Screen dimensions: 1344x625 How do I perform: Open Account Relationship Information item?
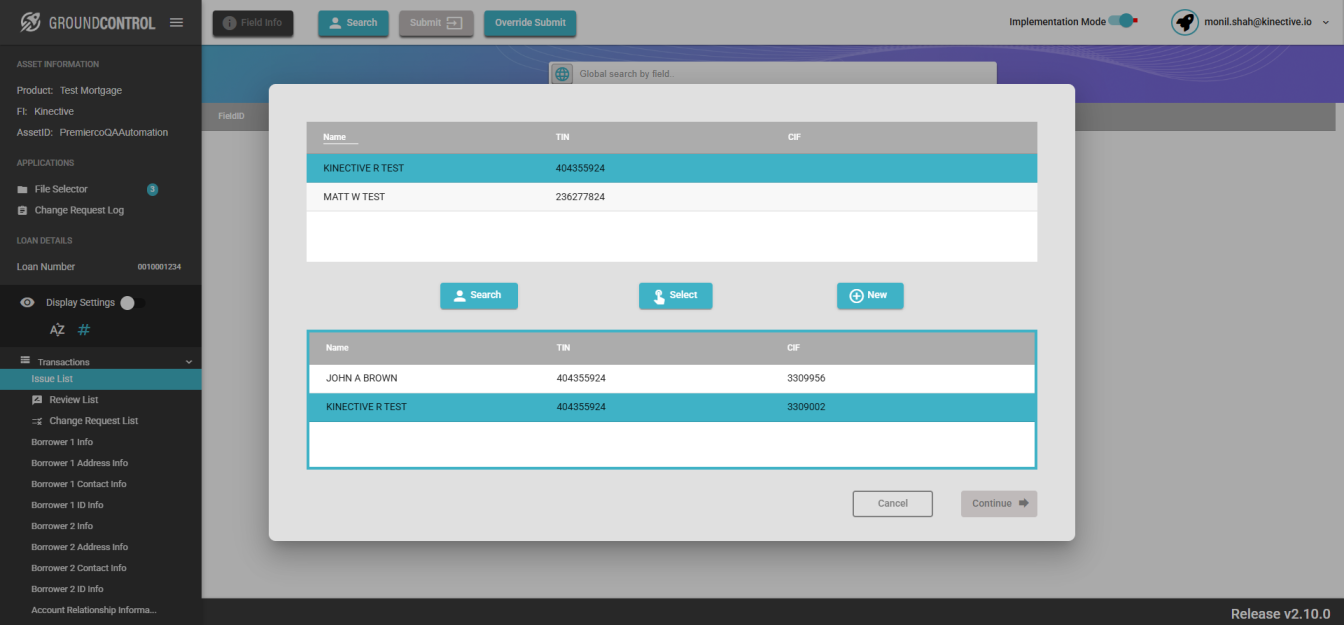pos(94,610)
